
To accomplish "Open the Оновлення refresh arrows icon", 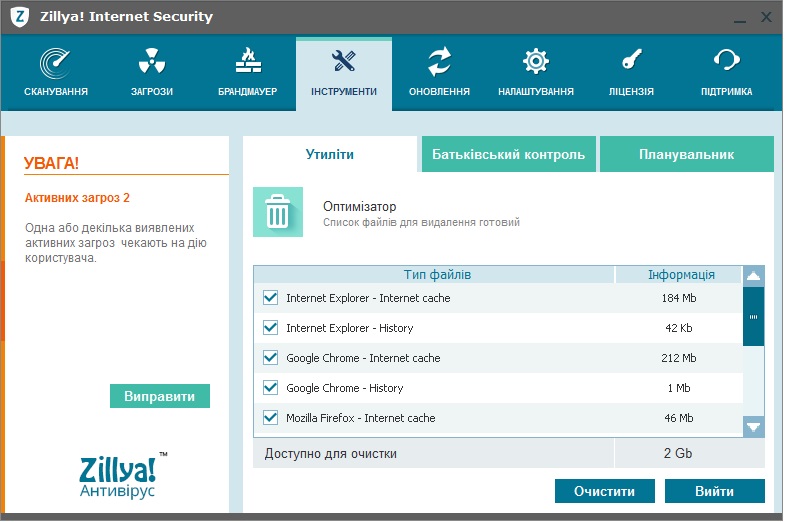I will tap(439, 62).
